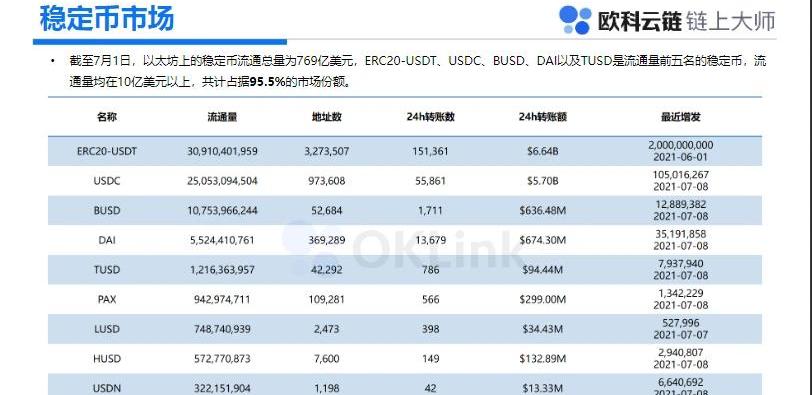Click the OKLink blue dots logo icon
812x395 pixels.
575,20
